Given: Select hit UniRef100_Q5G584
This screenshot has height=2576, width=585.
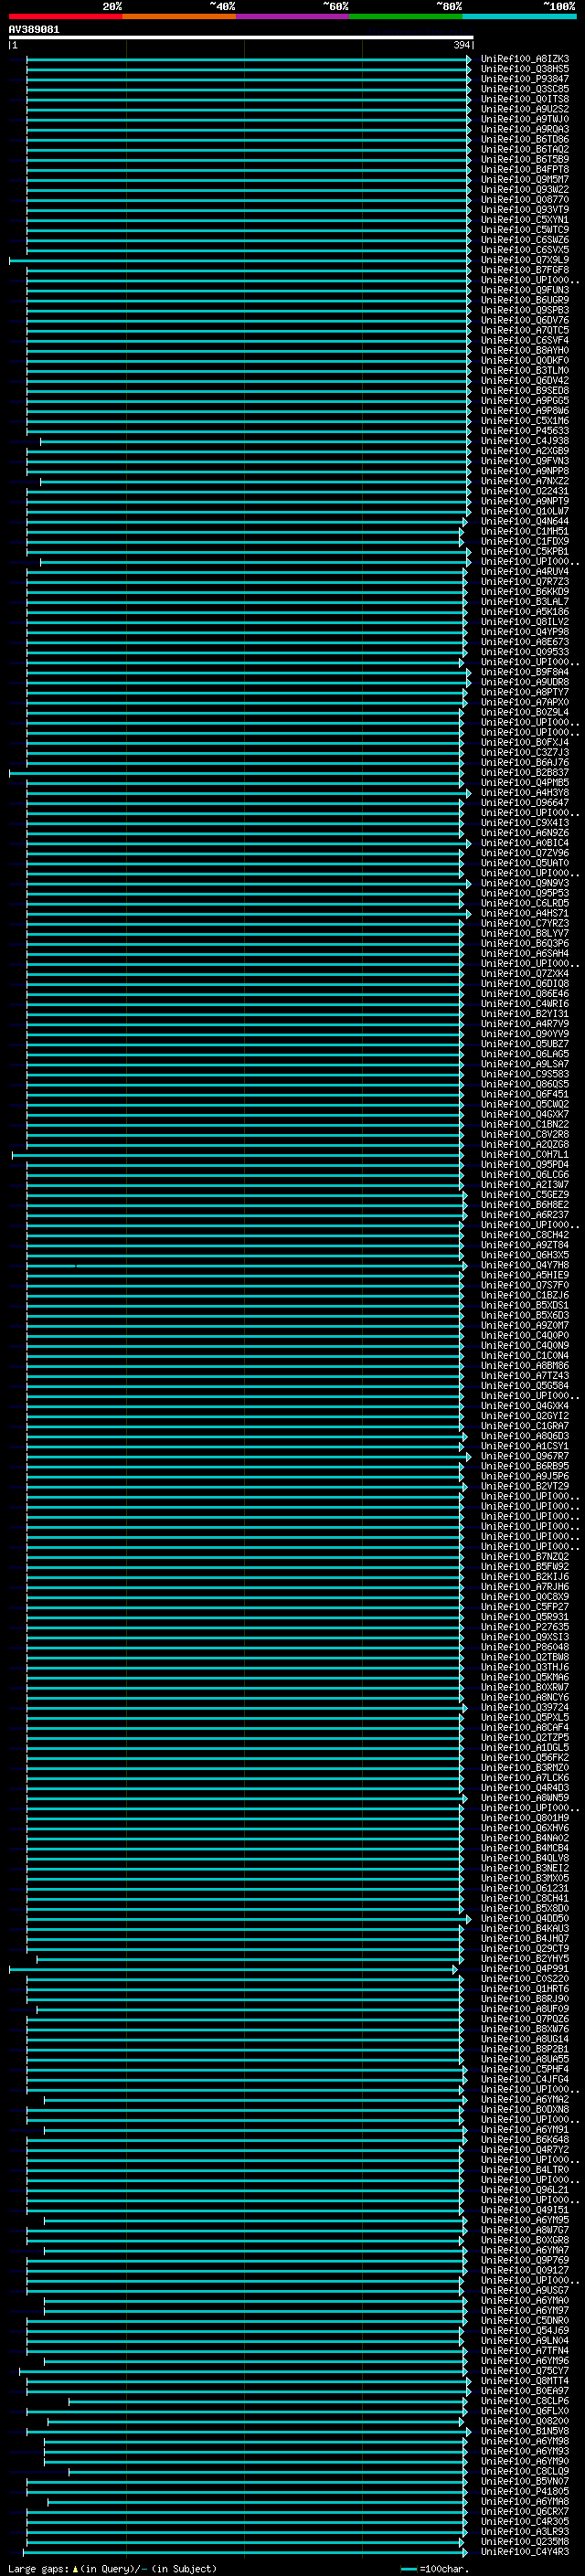Looking at the screenshot, I should (525, 1385).
